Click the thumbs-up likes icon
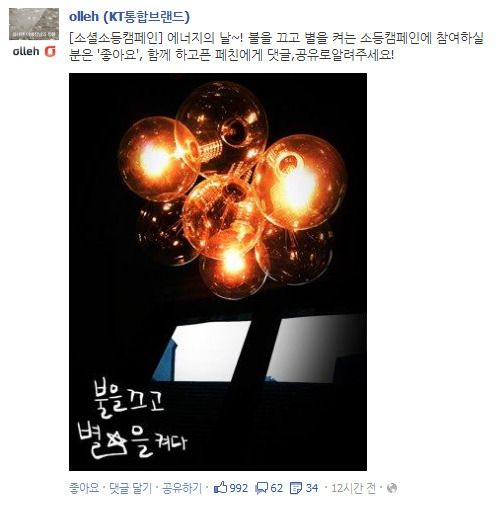501x506 pixels. (220, 487)
